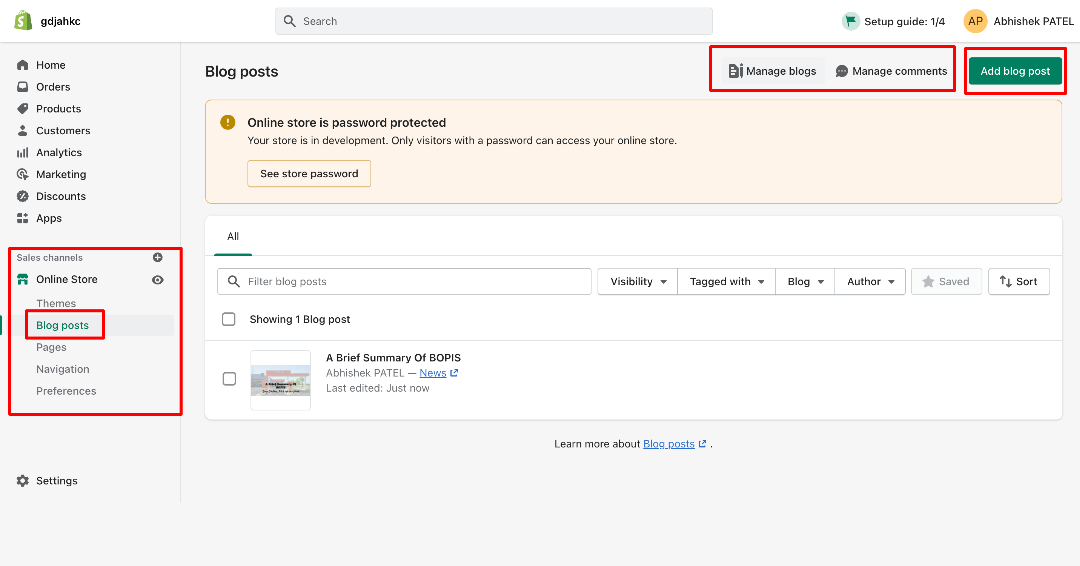Viewport: 1080px width, 566px height.
Task: Click the Products tag icon
Action: tap(23, 109)
